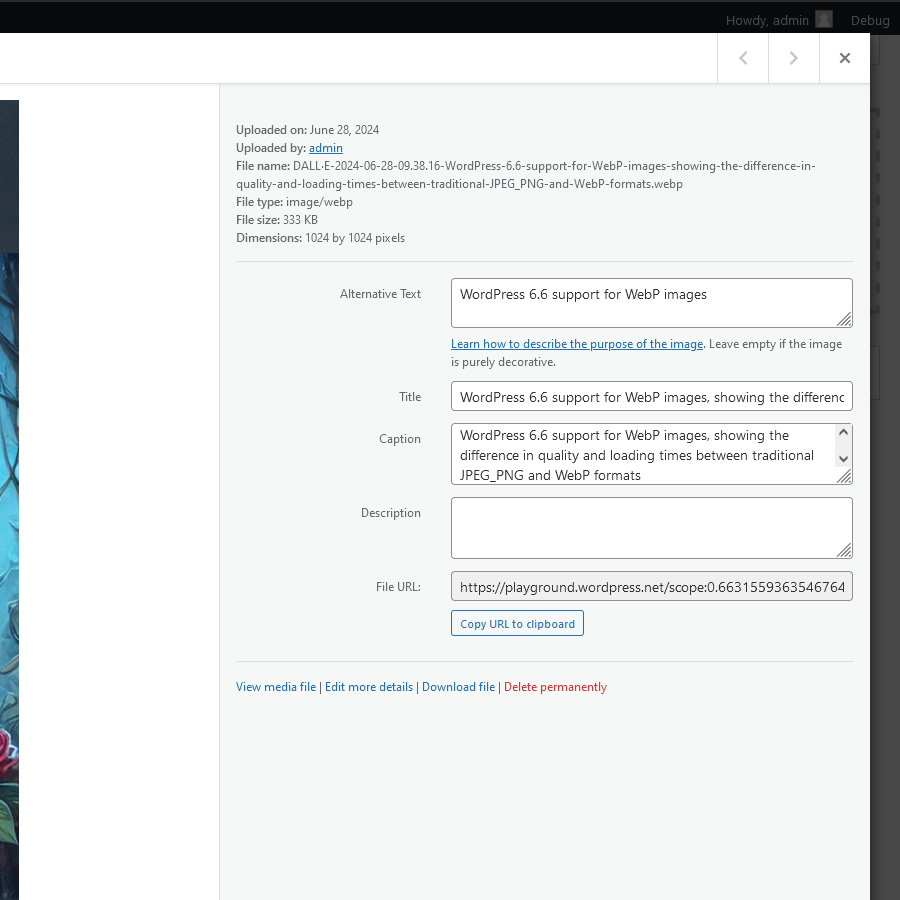The width and height of the screenshot is (900, 900).
Task: Select the File size 333 KB text
Action: point(277,220)
